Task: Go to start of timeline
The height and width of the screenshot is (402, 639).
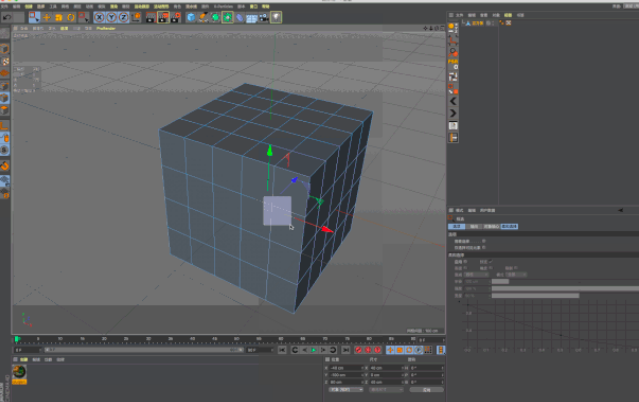Action: pyautogui.click(x=282, y=350)
